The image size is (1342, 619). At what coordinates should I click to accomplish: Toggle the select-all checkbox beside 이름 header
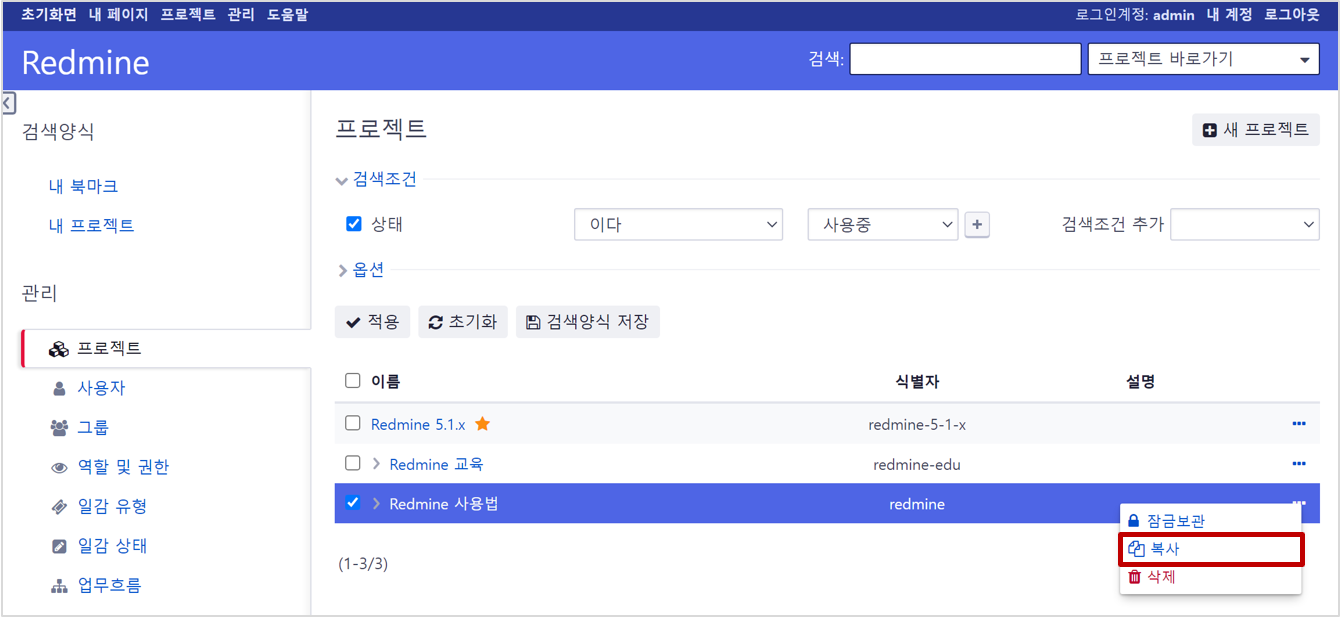(x=352, y=380)
